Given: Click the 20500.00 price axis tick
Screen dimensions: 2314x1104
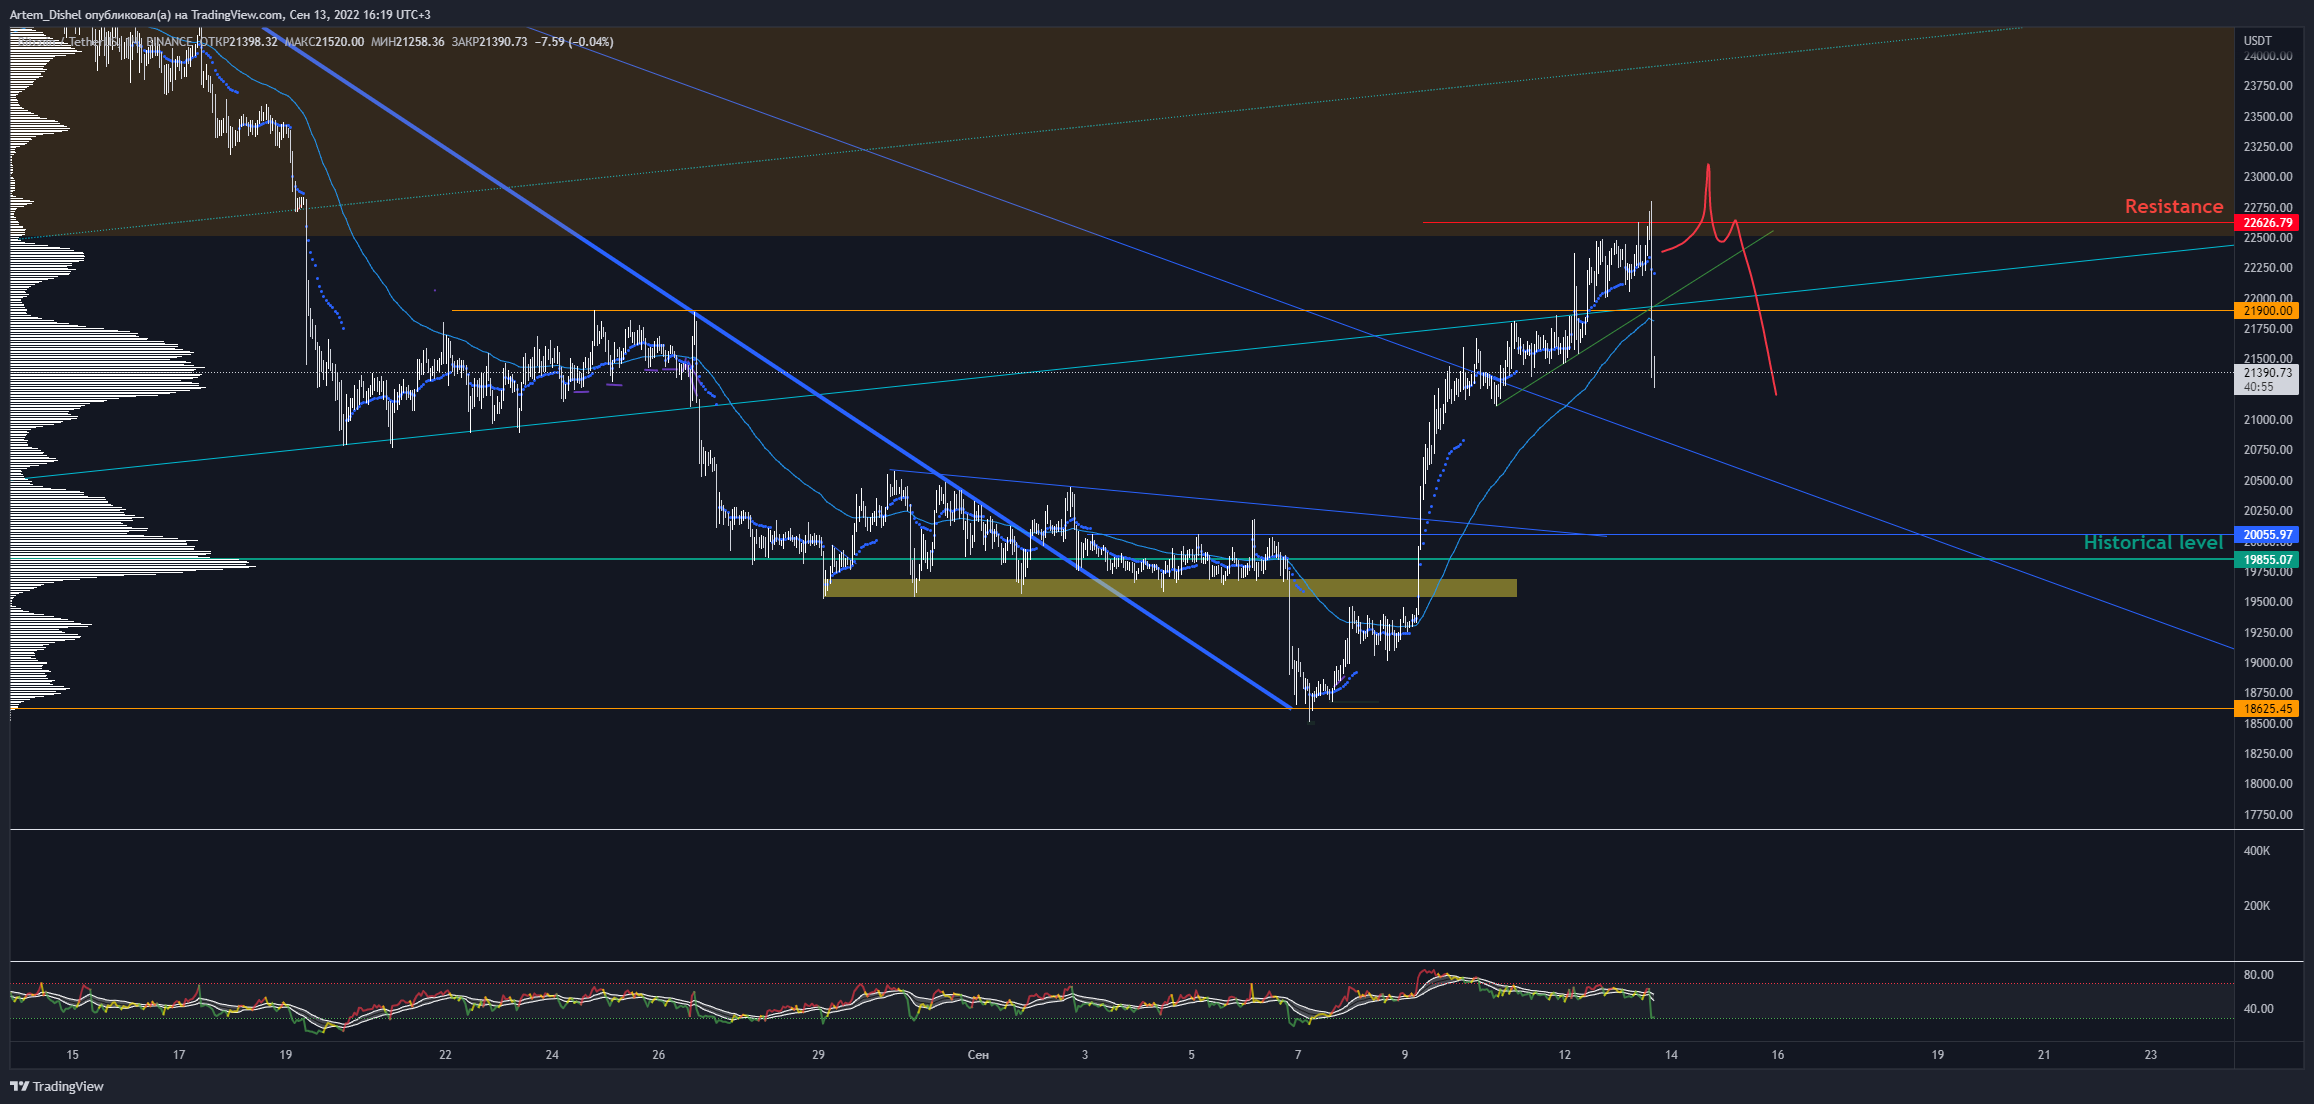Looking at the screenshot, I should (x=2268, y=481).
